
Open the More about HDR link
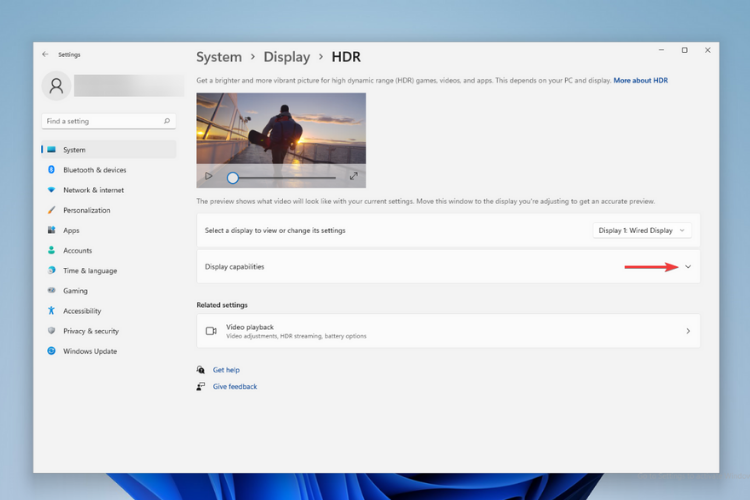[640, 80]
